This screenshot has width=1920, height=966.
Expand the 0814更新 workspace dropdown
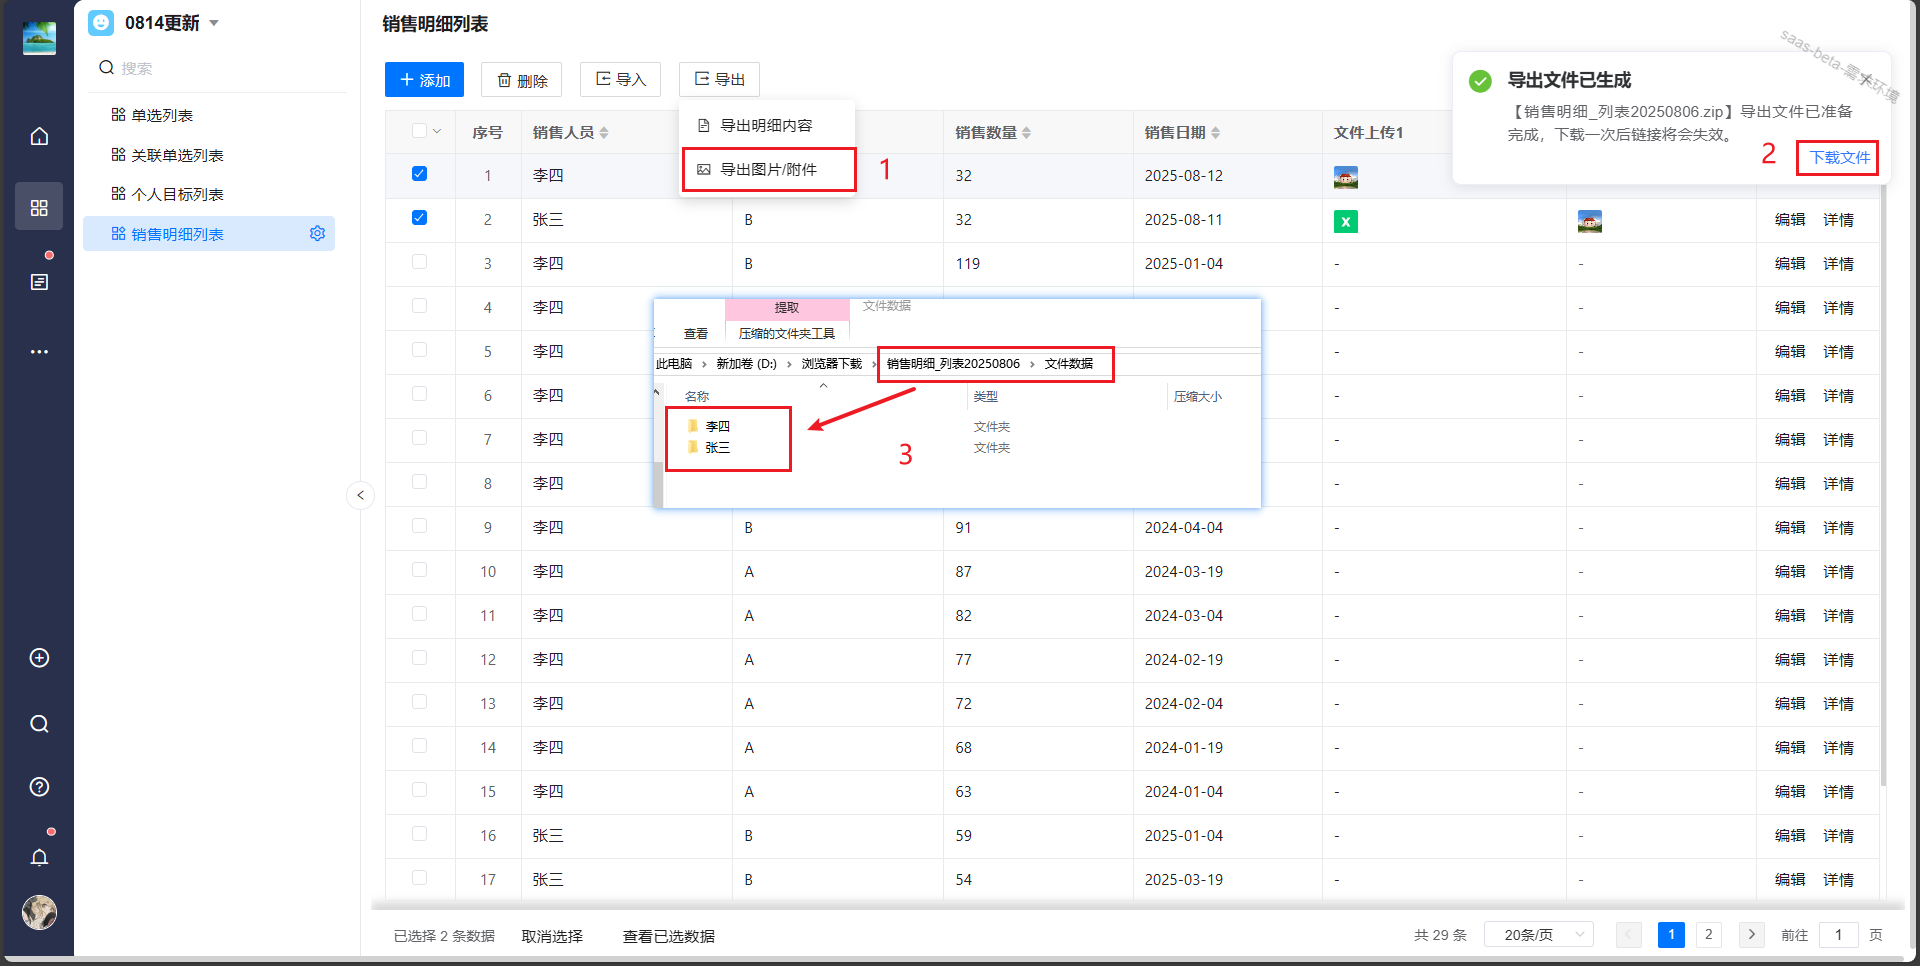pos(214,23)
